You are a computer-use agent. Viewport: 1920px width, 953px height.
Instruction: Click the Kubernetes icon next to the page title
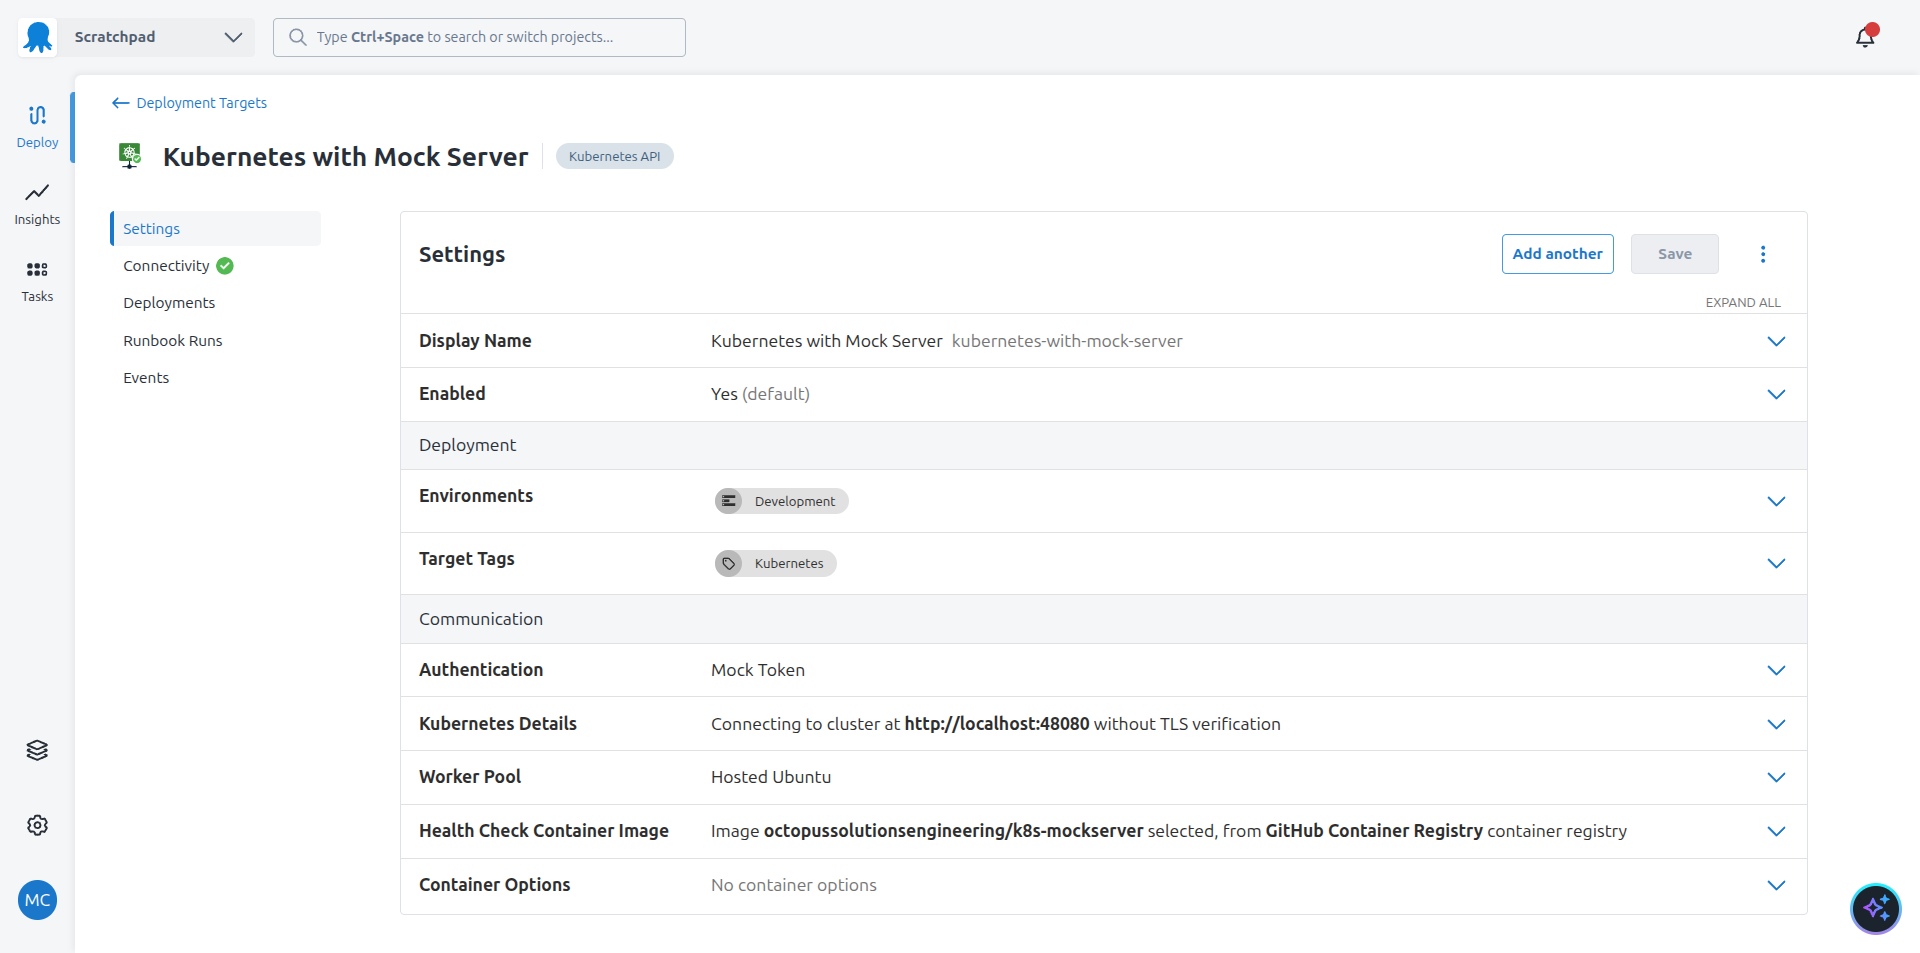pyautogui.click(x=130, y=155)
